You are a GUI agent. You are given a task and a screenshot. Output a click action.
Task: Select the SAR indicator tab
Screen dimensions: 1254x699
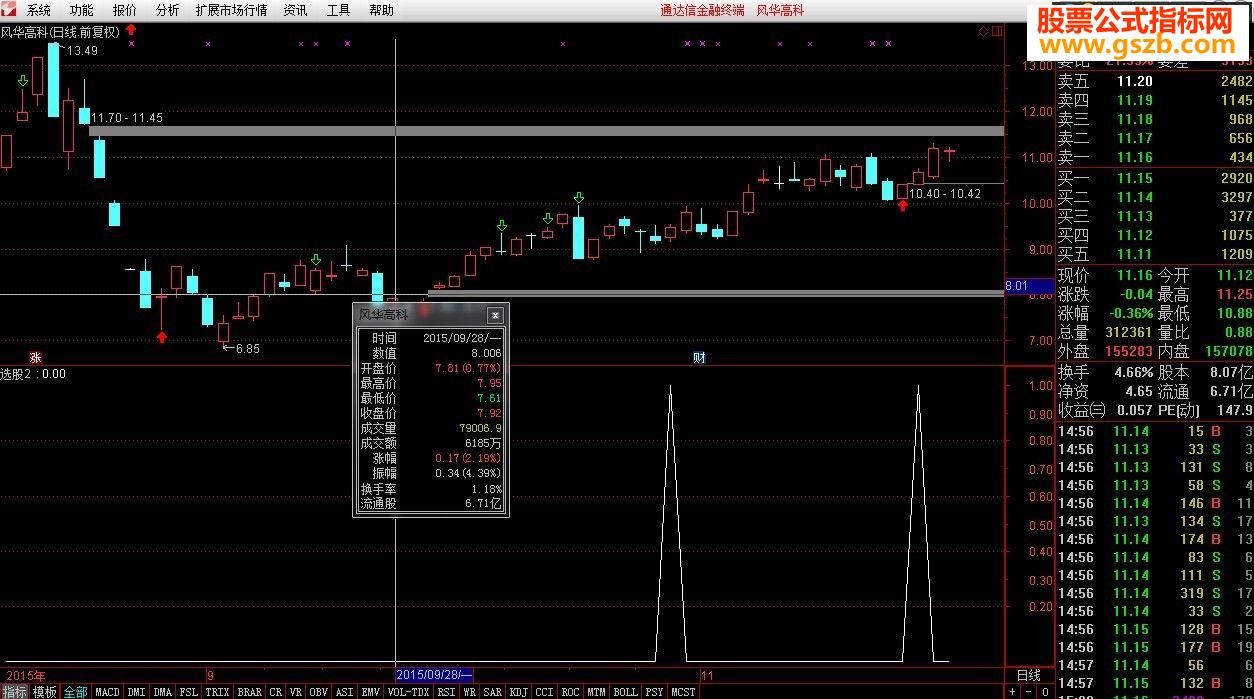coord(493,691)
